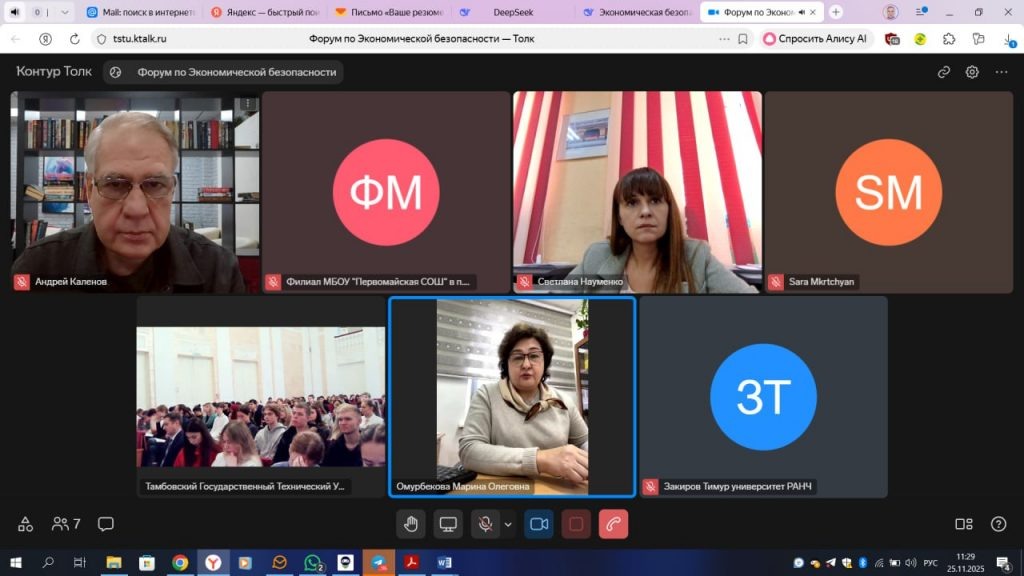Switch to the DeepSeek tab
This screenshot has width=1024, height=576.
click(513, 12)
